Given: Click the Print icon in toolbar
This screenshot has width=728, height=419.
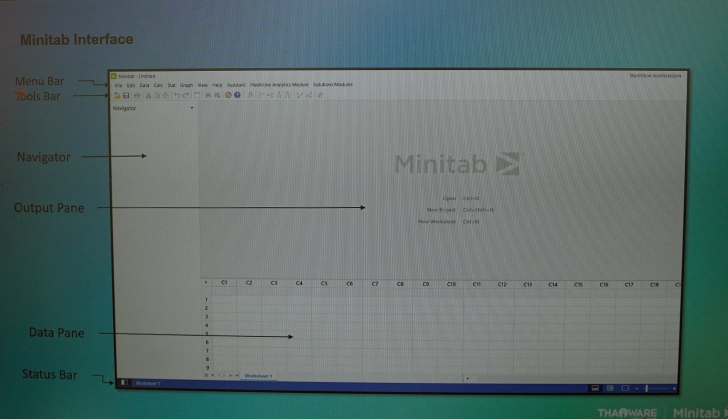Looking at the screenshot, I should click(137, 95).
